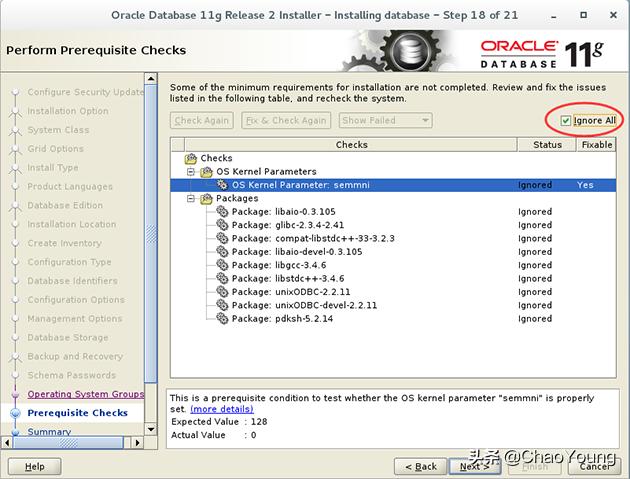Select row Package: pdksh-5.2.14

393,318
